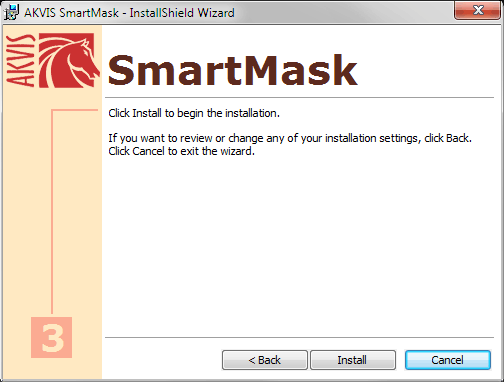Image resolution: width=504 pixels, height=382 pixels.
Task: Close the InstallShield Wizard window
Action: click(x=478, y=10)
